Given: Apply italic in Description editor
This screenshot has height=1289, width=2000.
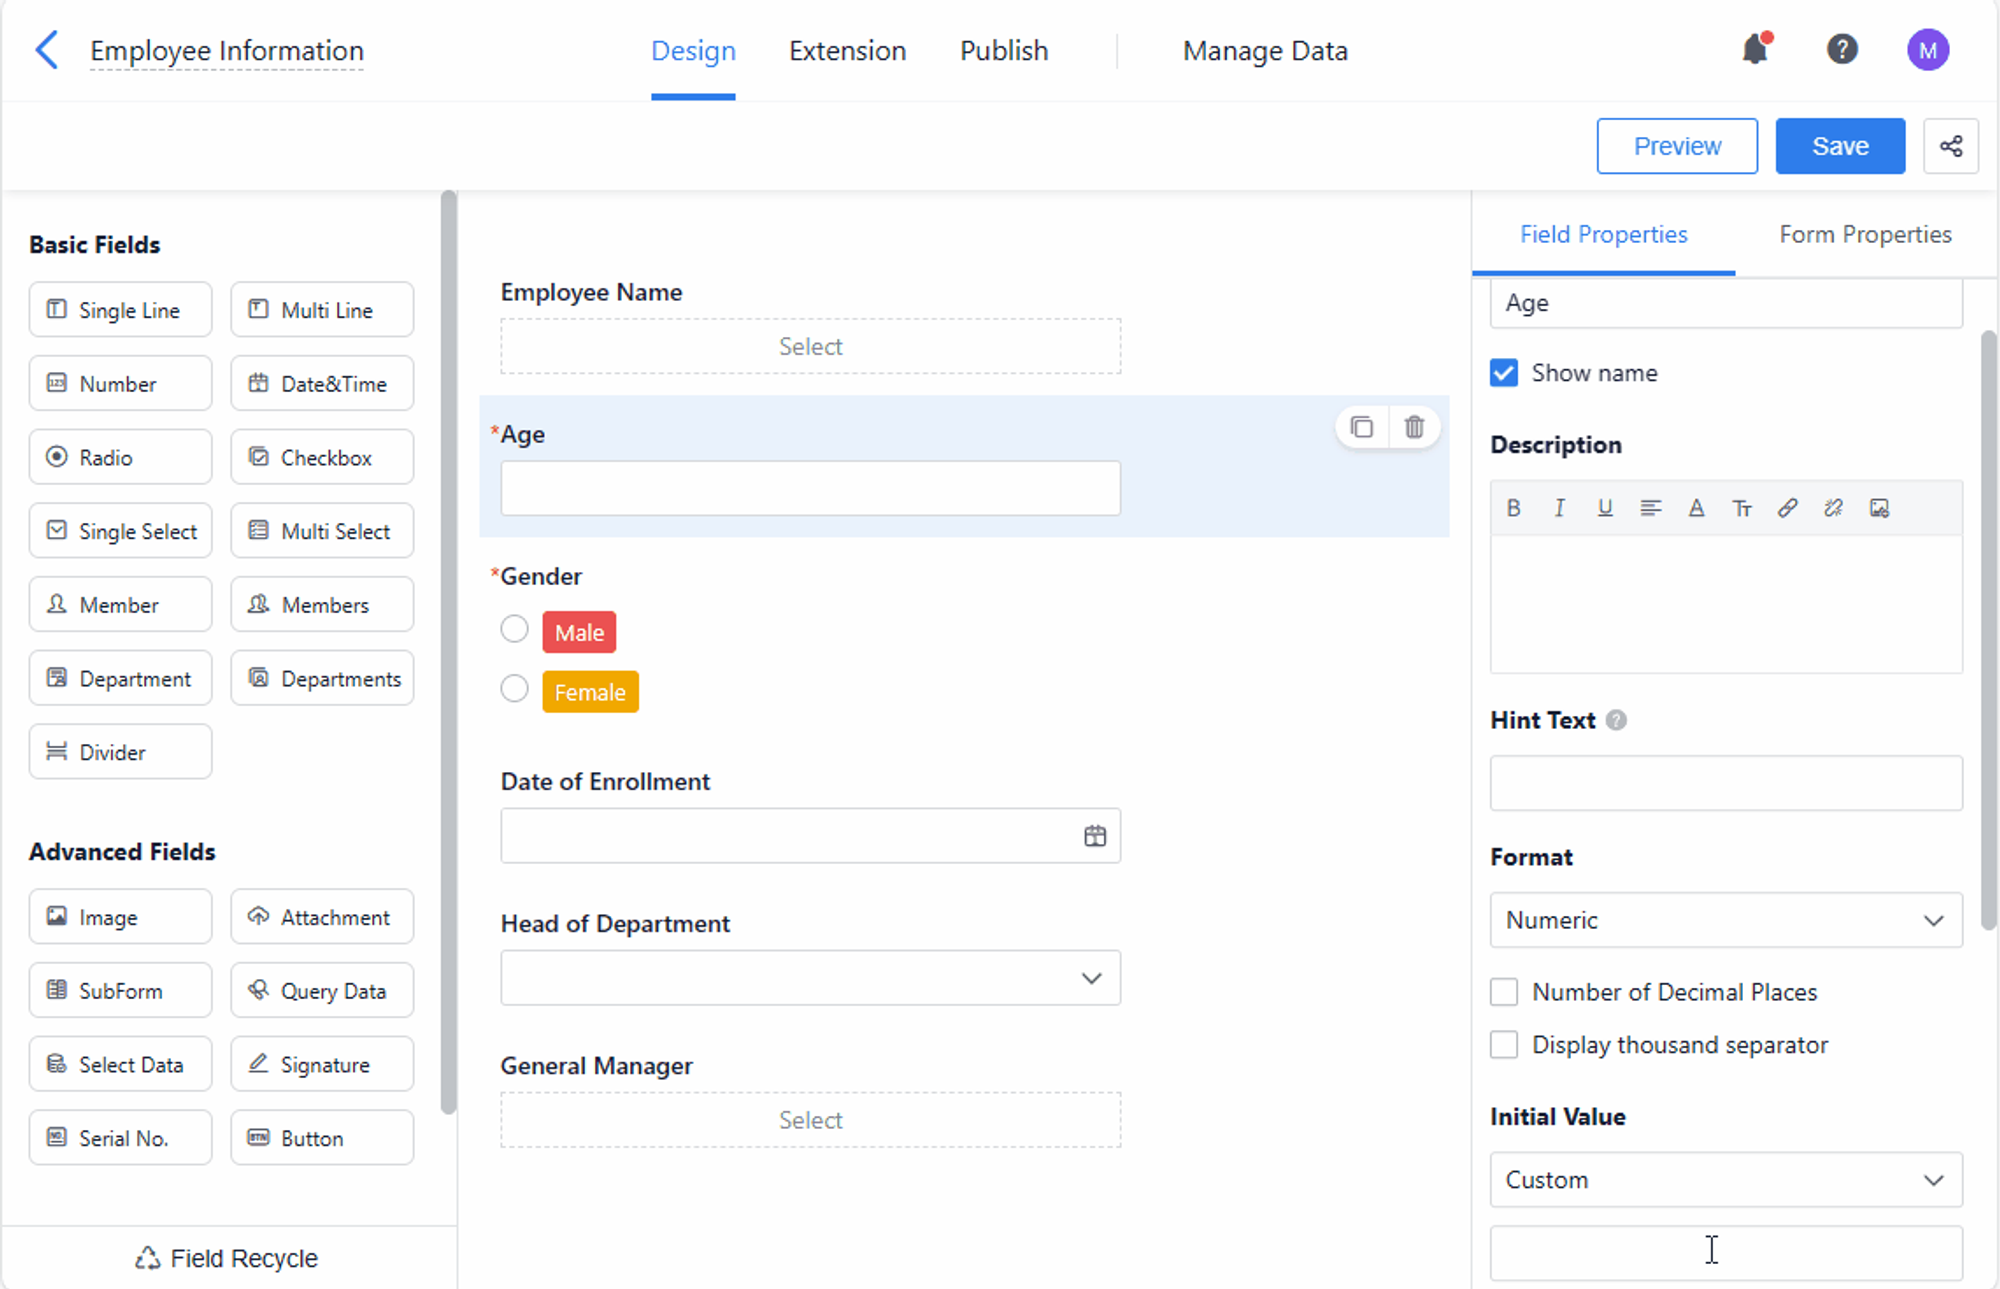Looking at the screenshot, I should (x=1559, y=508).
